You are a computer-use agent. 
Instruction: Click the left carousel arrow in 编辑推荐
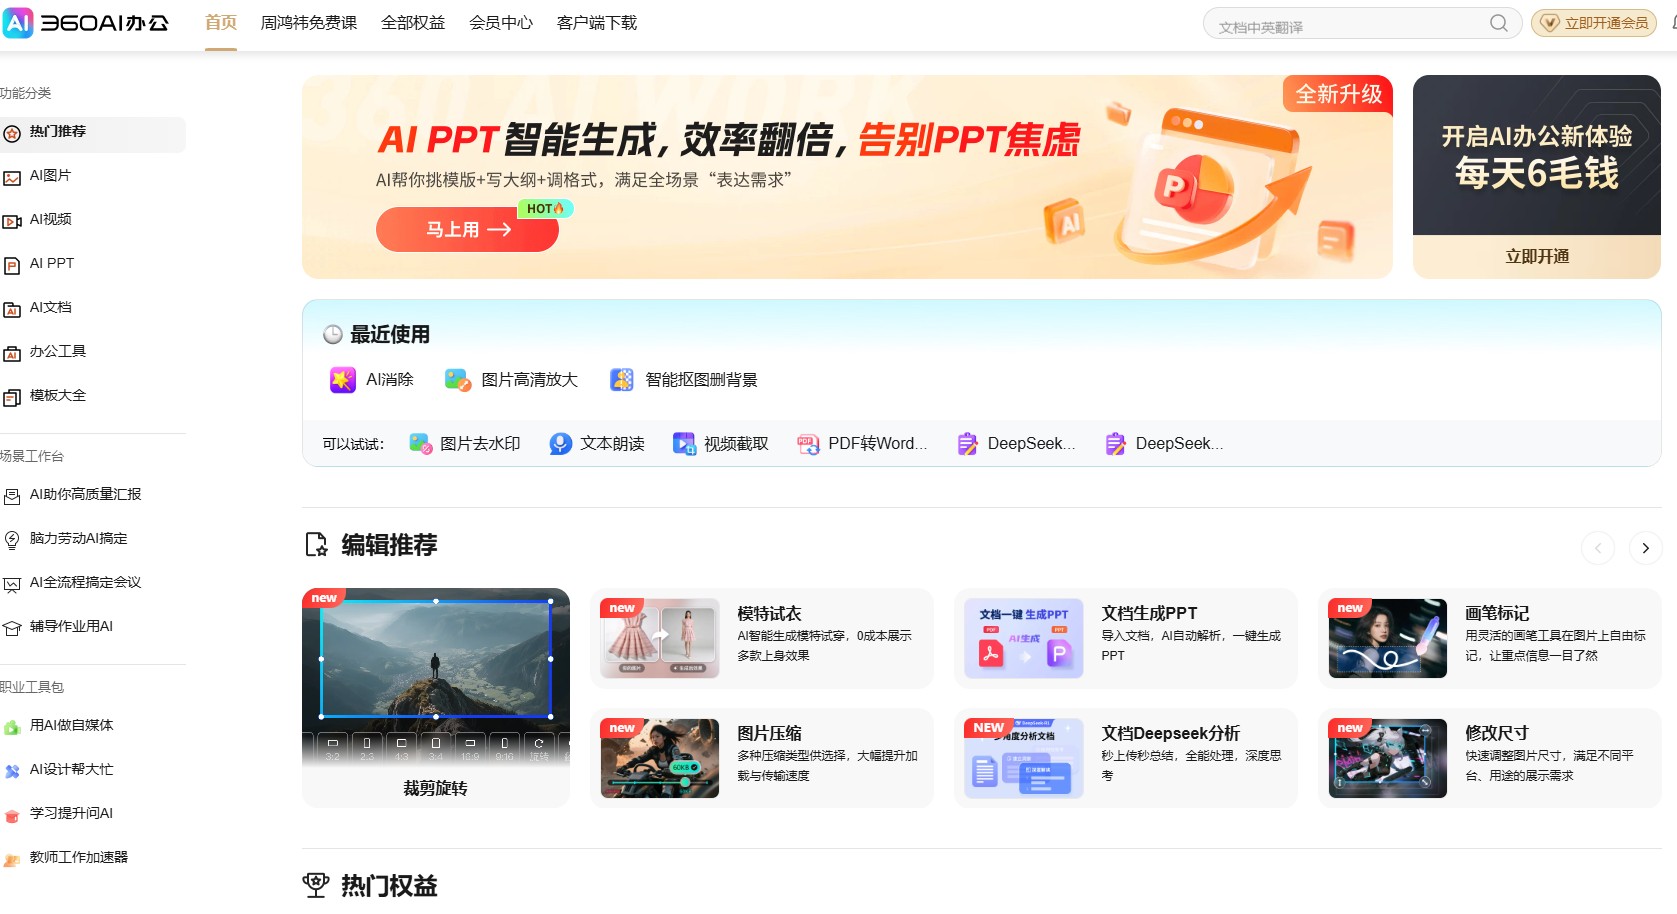pyautogui.click(x=1597, y=548)
